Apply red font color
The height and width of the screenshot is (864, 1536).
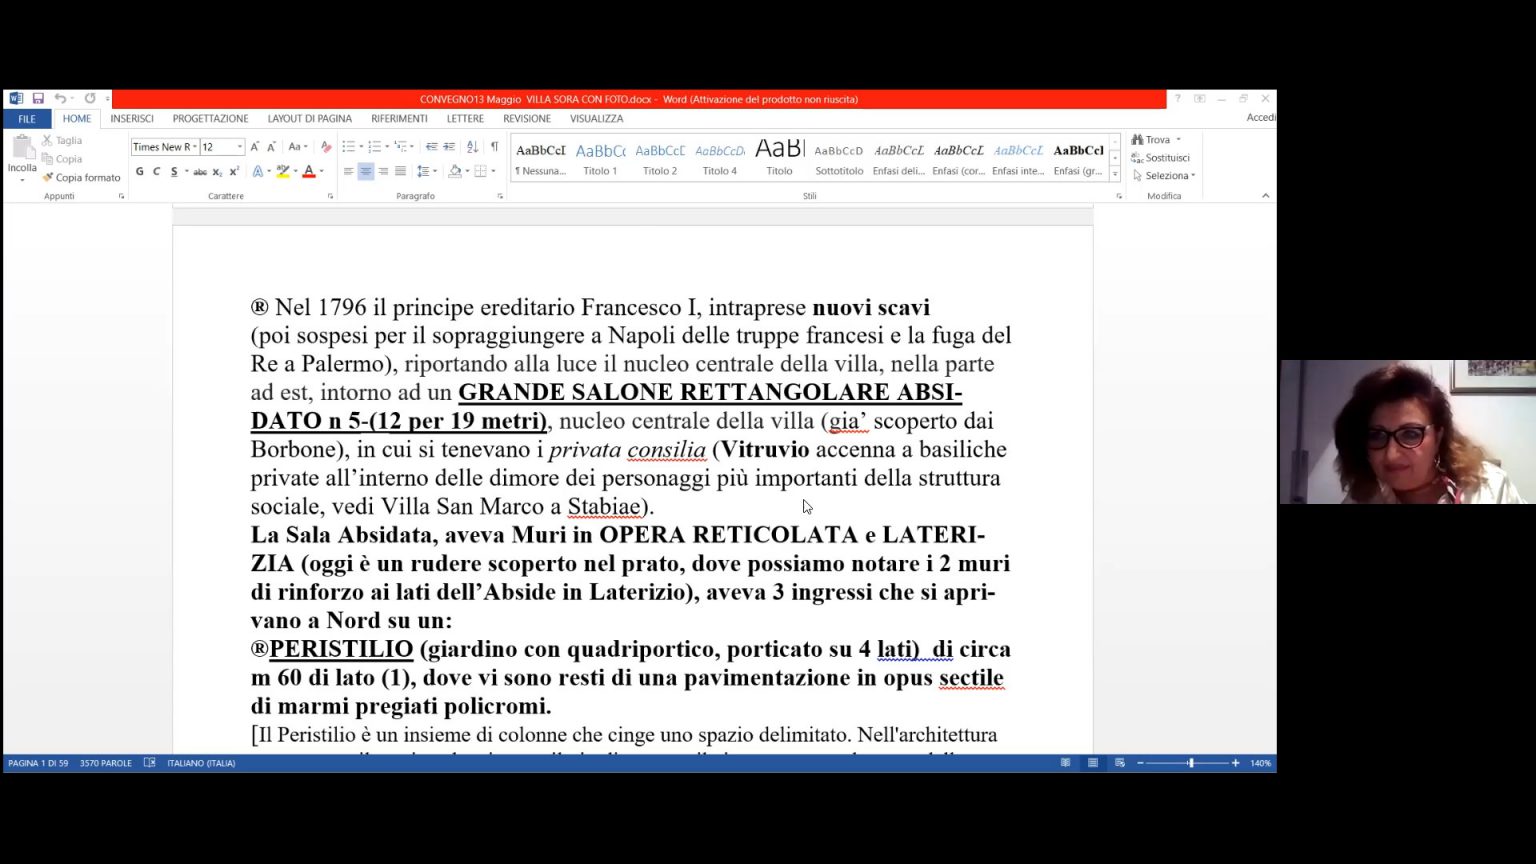(x=309, y=172)
